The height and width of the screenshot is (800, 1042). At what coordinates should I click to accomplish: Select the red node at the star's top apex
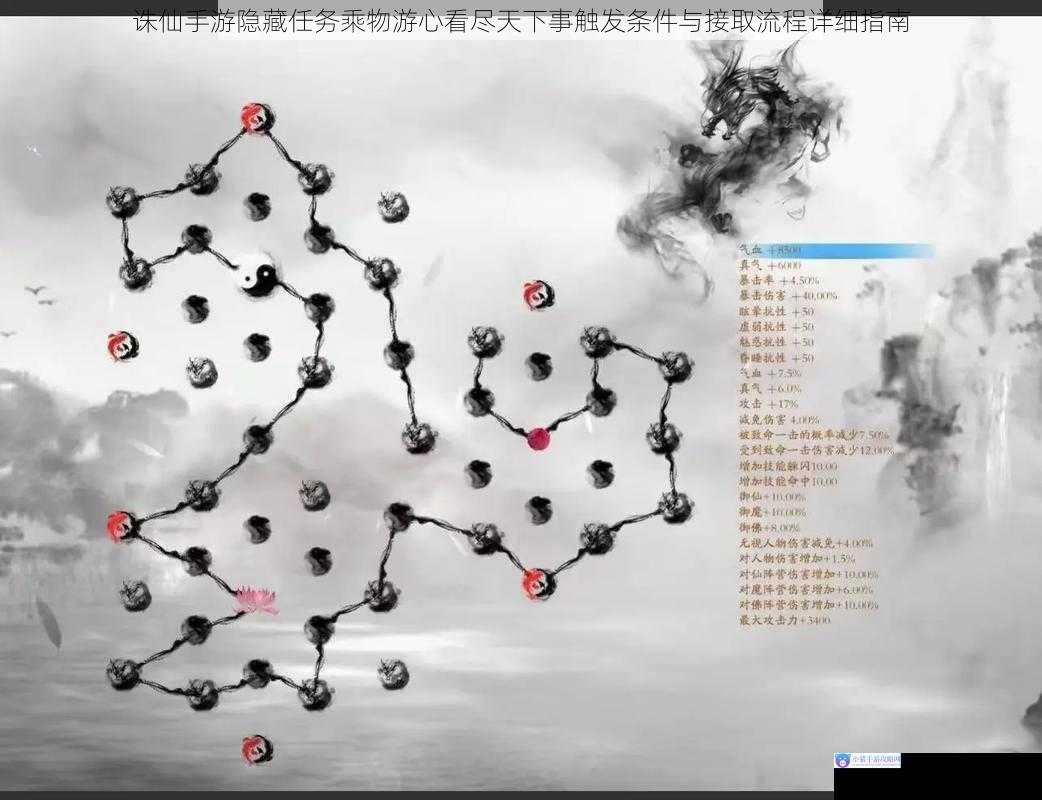(x=257, y=118)
